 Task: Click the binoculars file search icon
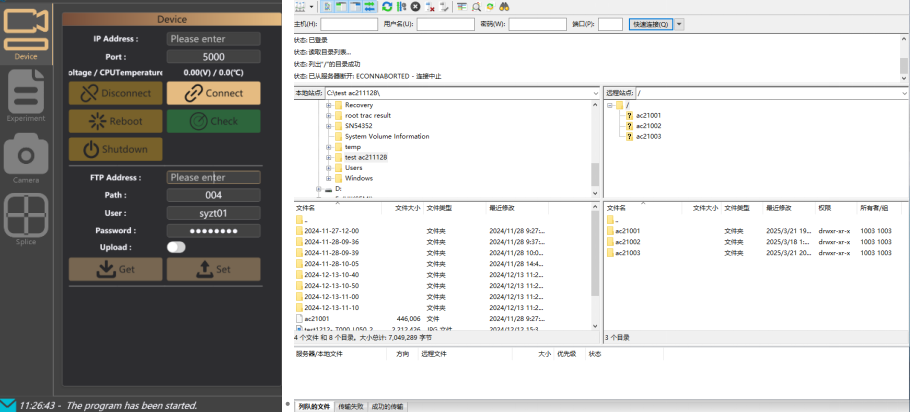pyautogui.click(x=505, y=6)
